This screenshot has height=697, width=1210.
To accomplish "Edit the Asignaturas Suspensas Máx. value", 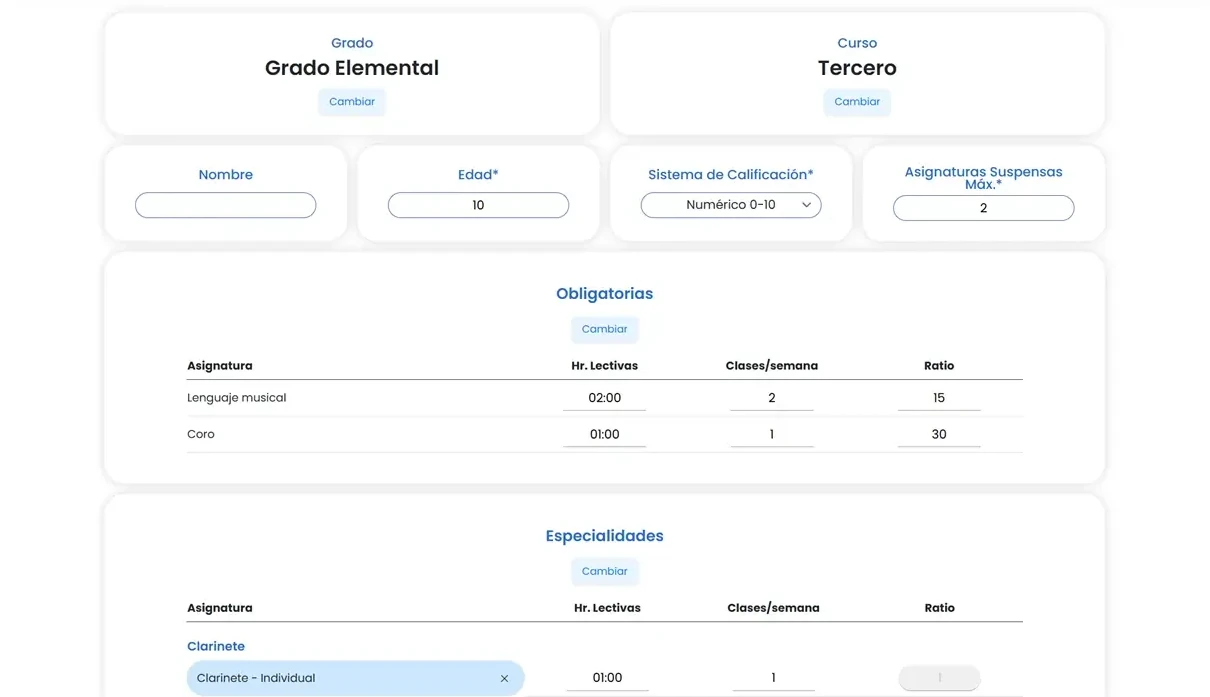I will click(x=983, y=208).
